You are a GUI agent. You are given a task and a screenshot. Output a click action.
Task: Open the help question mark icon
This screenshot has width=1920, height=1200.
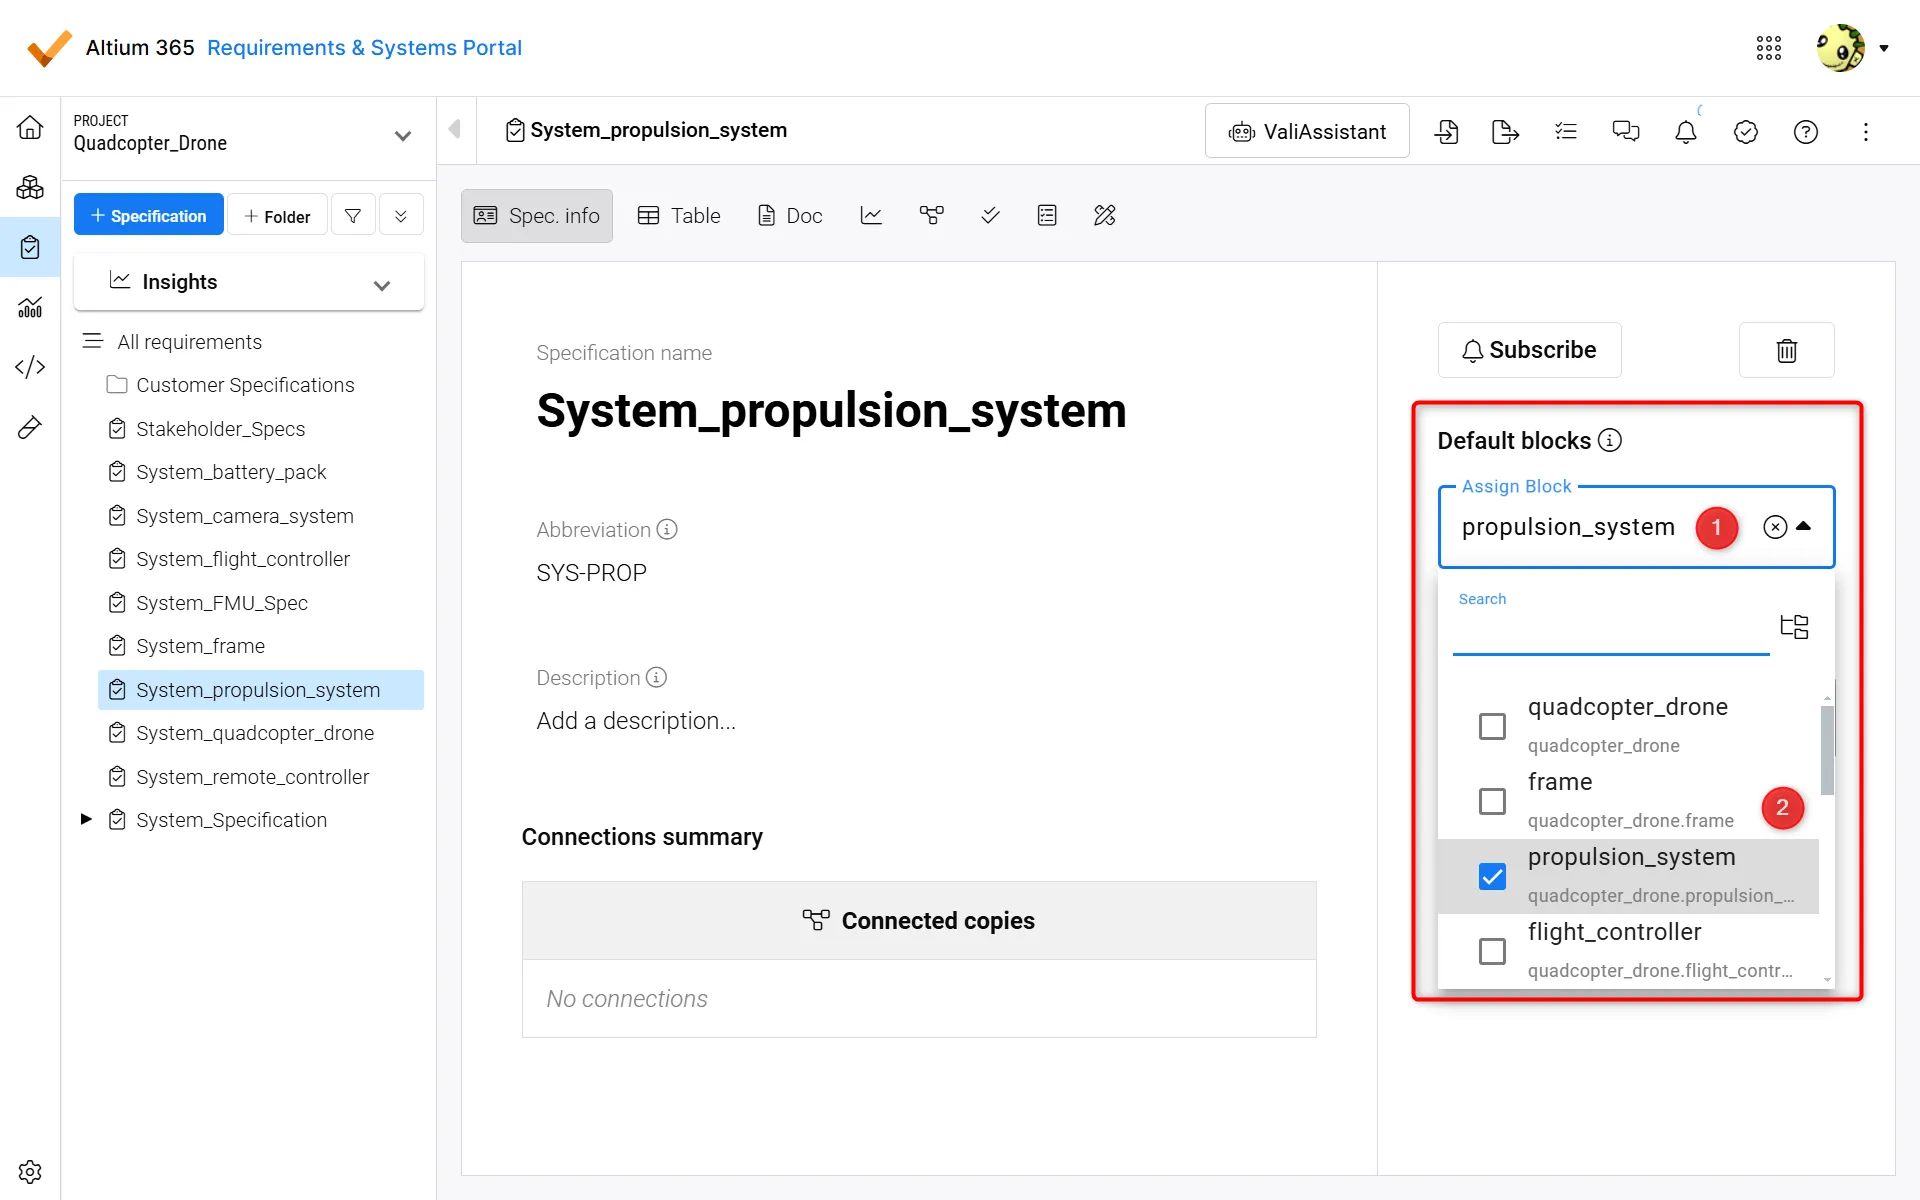(1805, 131)
